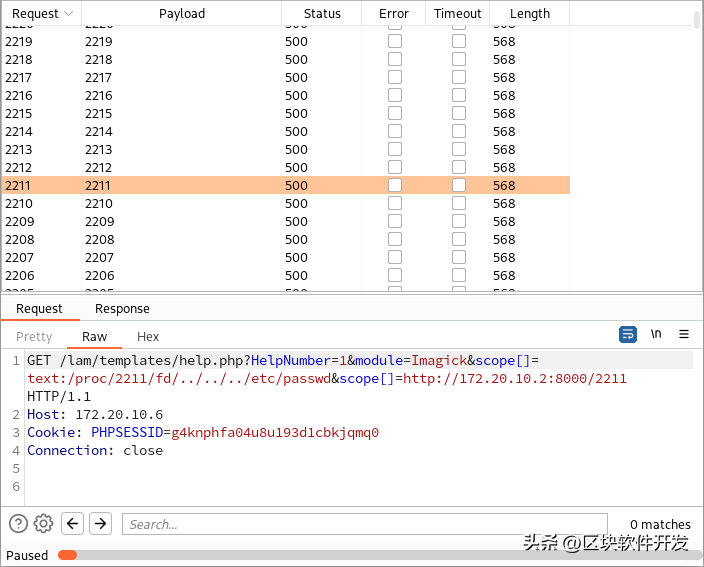Click the Paused status label

tap(27, 555)
